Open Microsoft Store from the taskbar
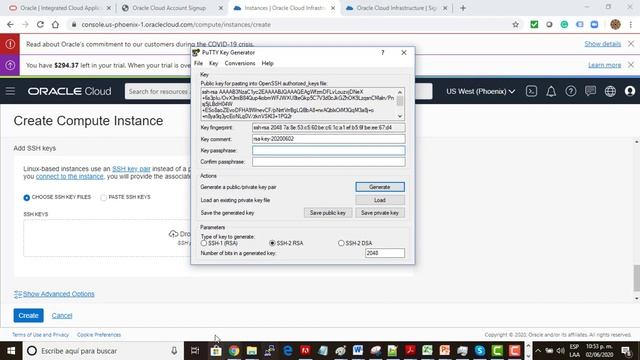 point(216,351)
